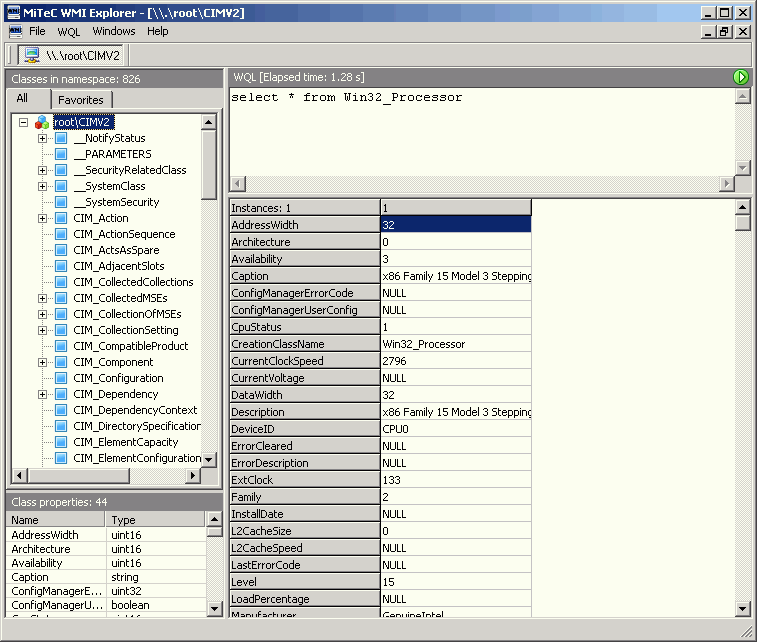Viewport: 757px width, 642px height.
Task: Click the Instances: 1 header cell
Action: point(305,208)
